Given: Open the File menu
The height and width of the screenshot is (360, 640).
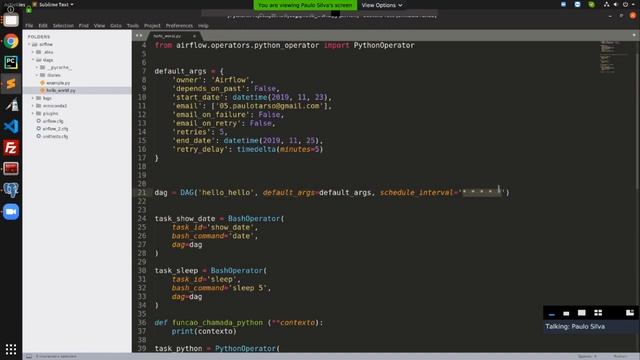Looking at the screenshot, I should [29, 25].
